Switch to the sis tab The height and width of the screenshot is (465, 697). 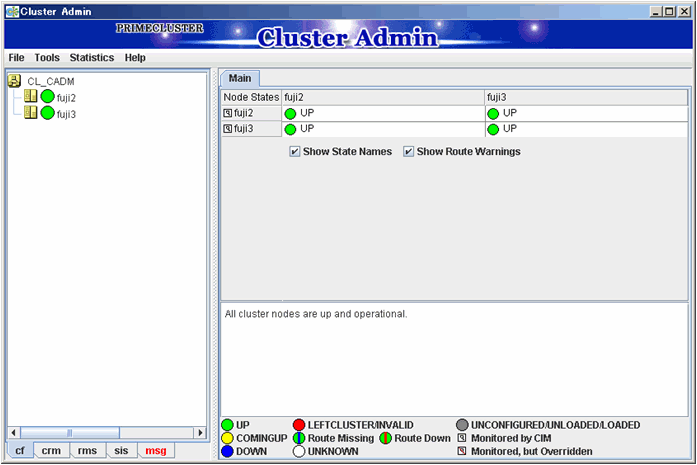point(121,450)
